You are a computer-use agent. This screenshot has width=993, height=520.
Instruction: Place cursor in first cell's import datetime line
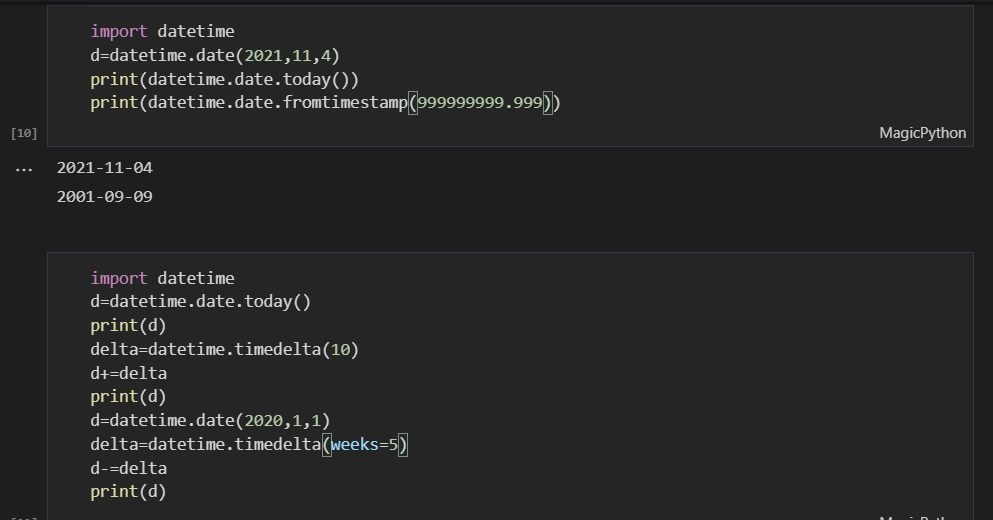coord(162,31)
